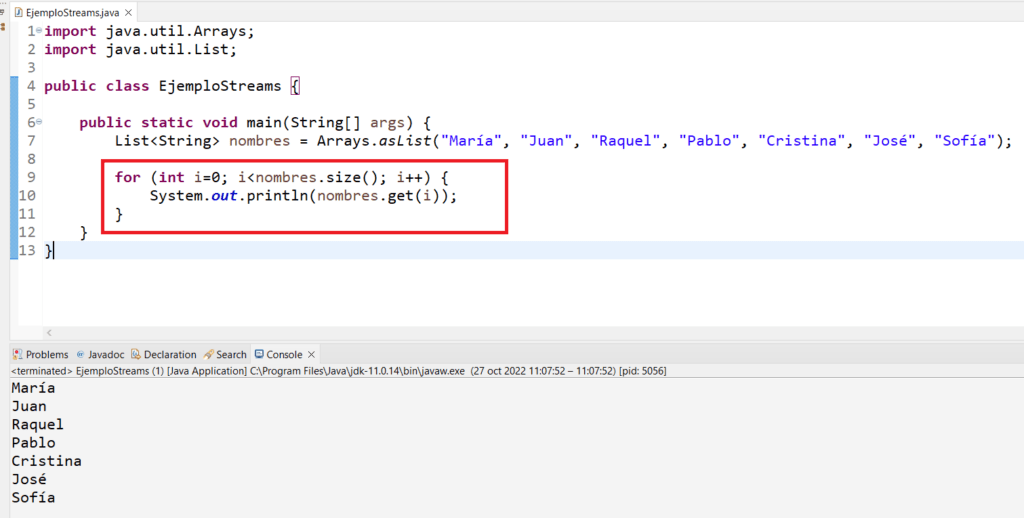Click line number 13 in the gutter
Viewport: 1024px width, 518px height.
click(27, 250)
